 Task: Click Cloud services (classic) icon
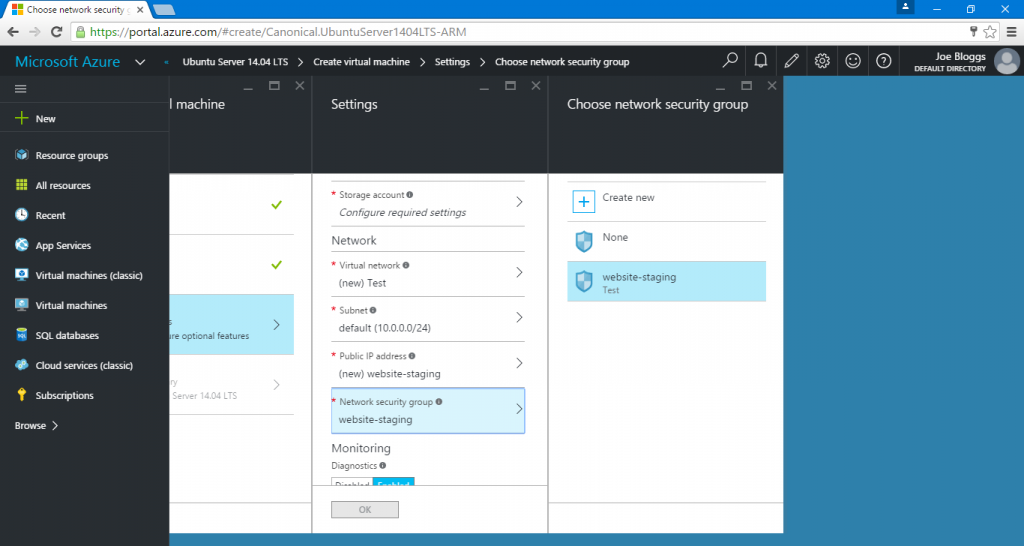22,365
